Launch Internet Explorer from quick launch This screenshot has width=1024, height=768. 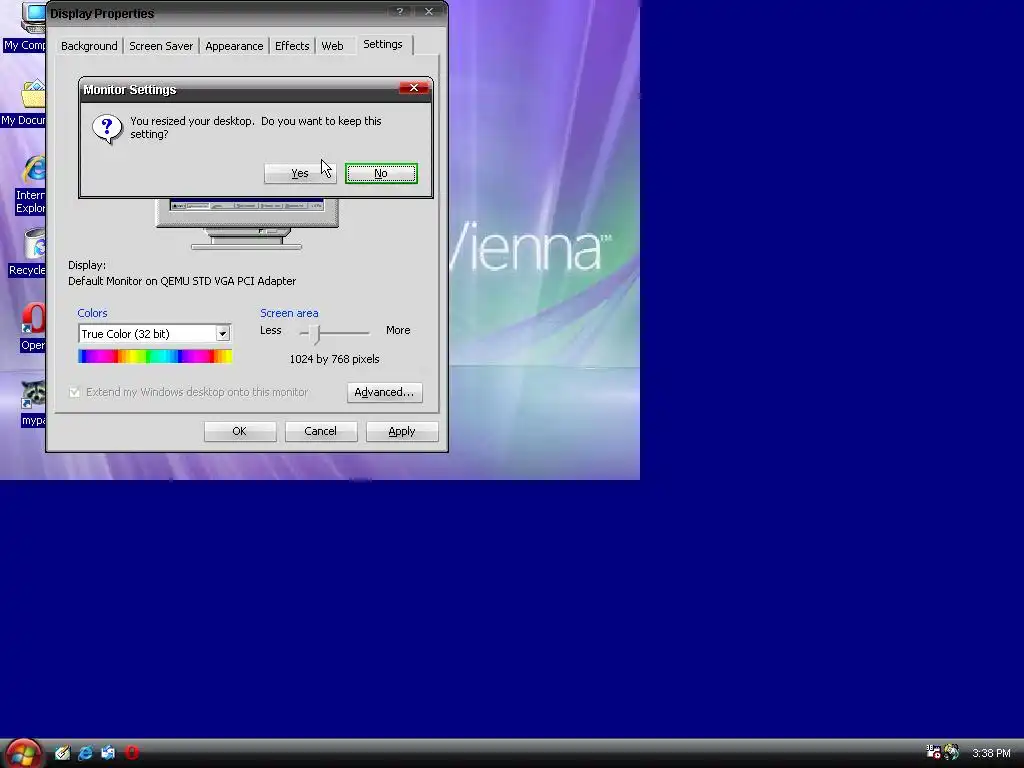[x=86, y=753]
